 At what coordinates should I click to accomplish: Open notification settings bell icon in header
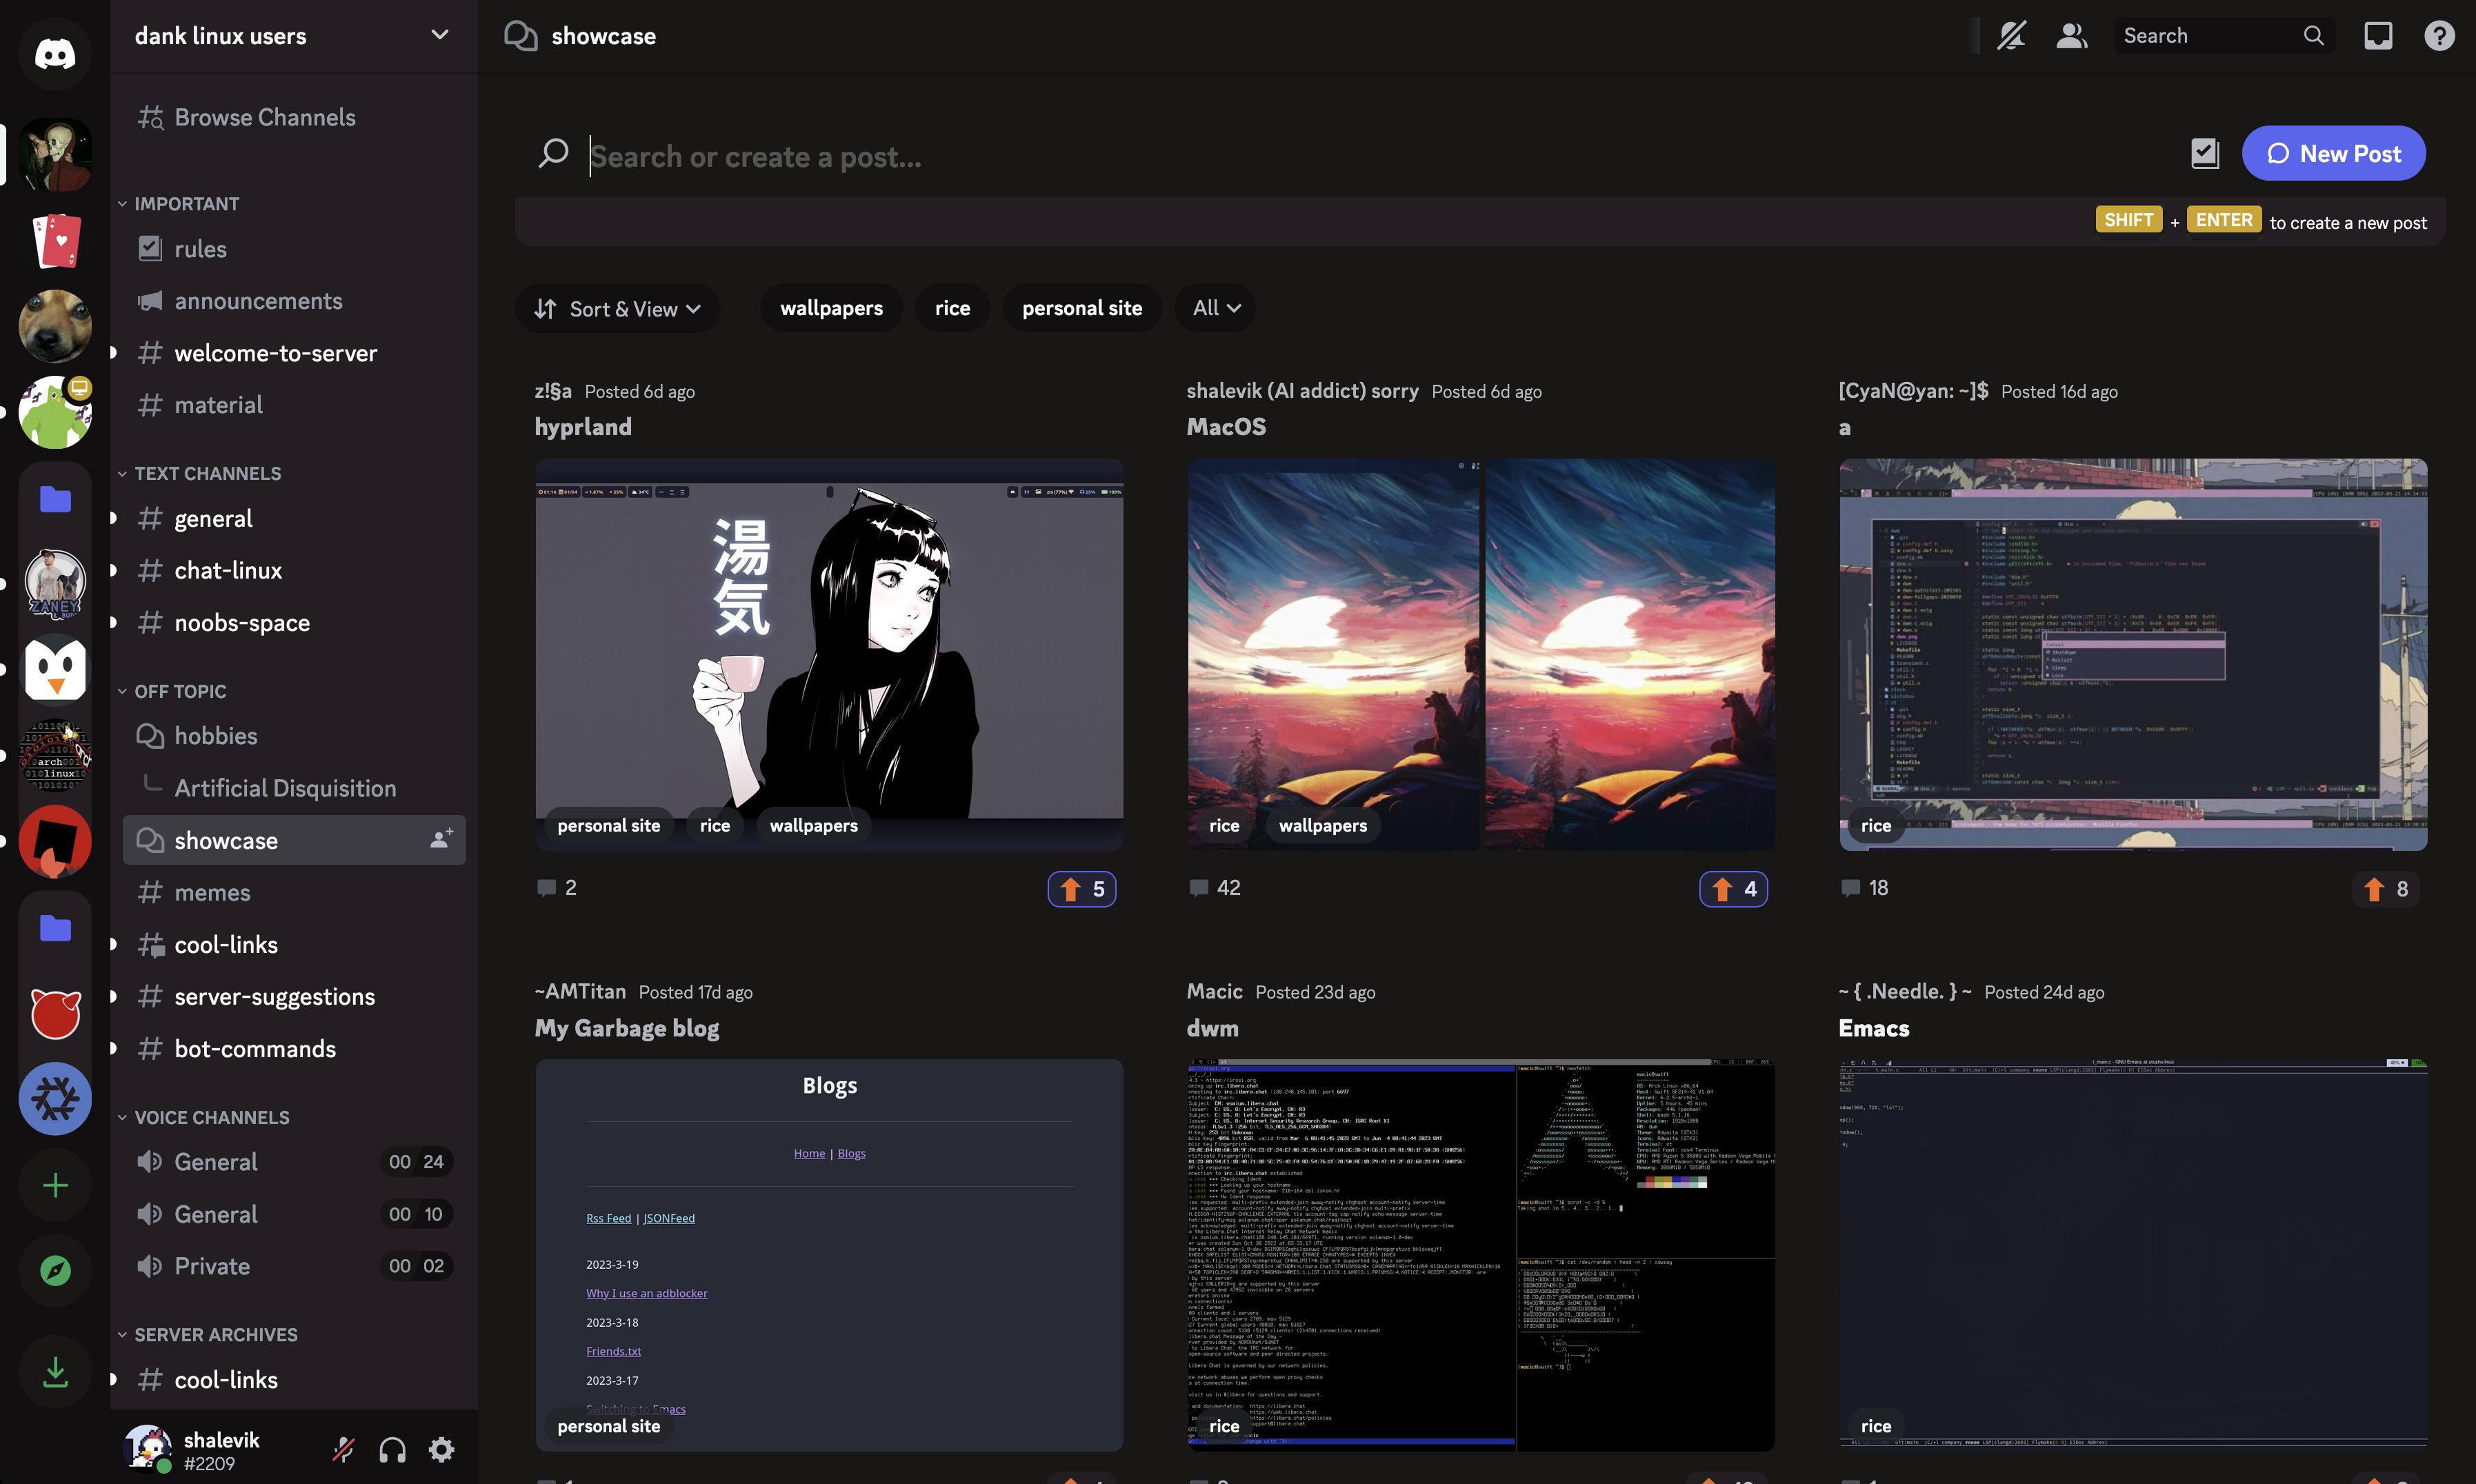2011,36
